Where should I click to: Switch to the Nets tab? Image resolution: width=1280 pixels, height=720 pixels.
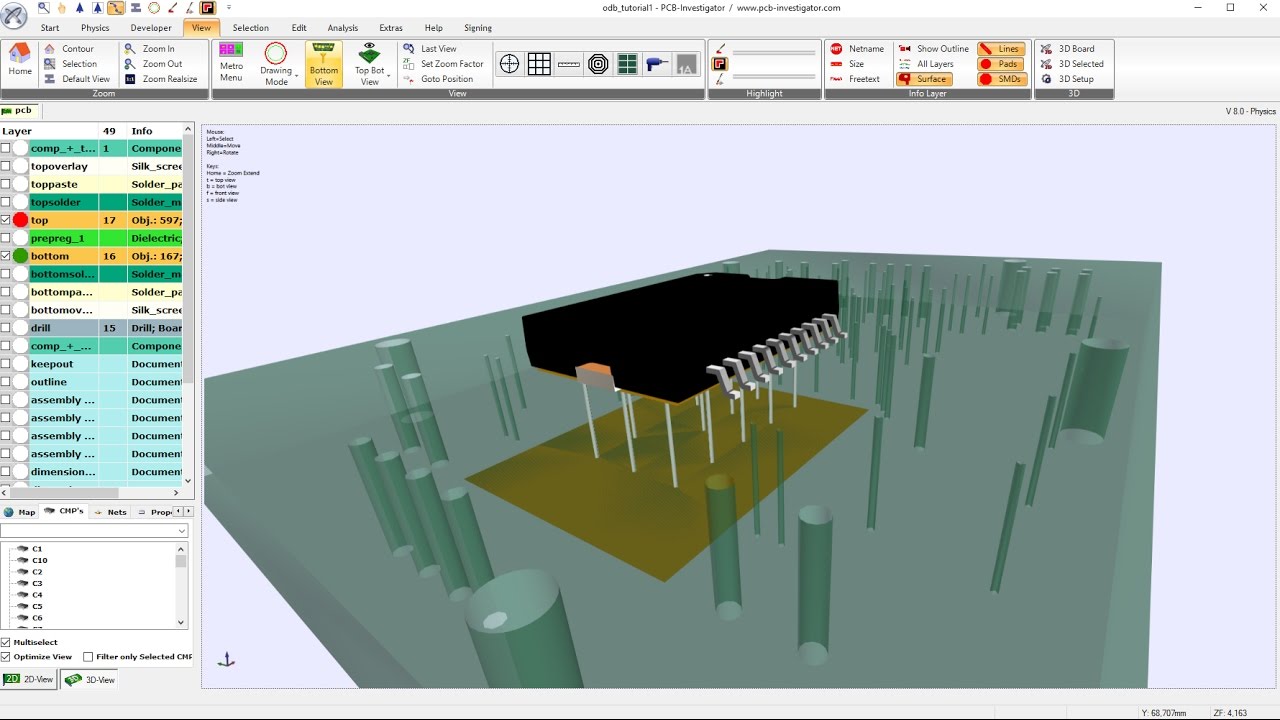point(112,512)
